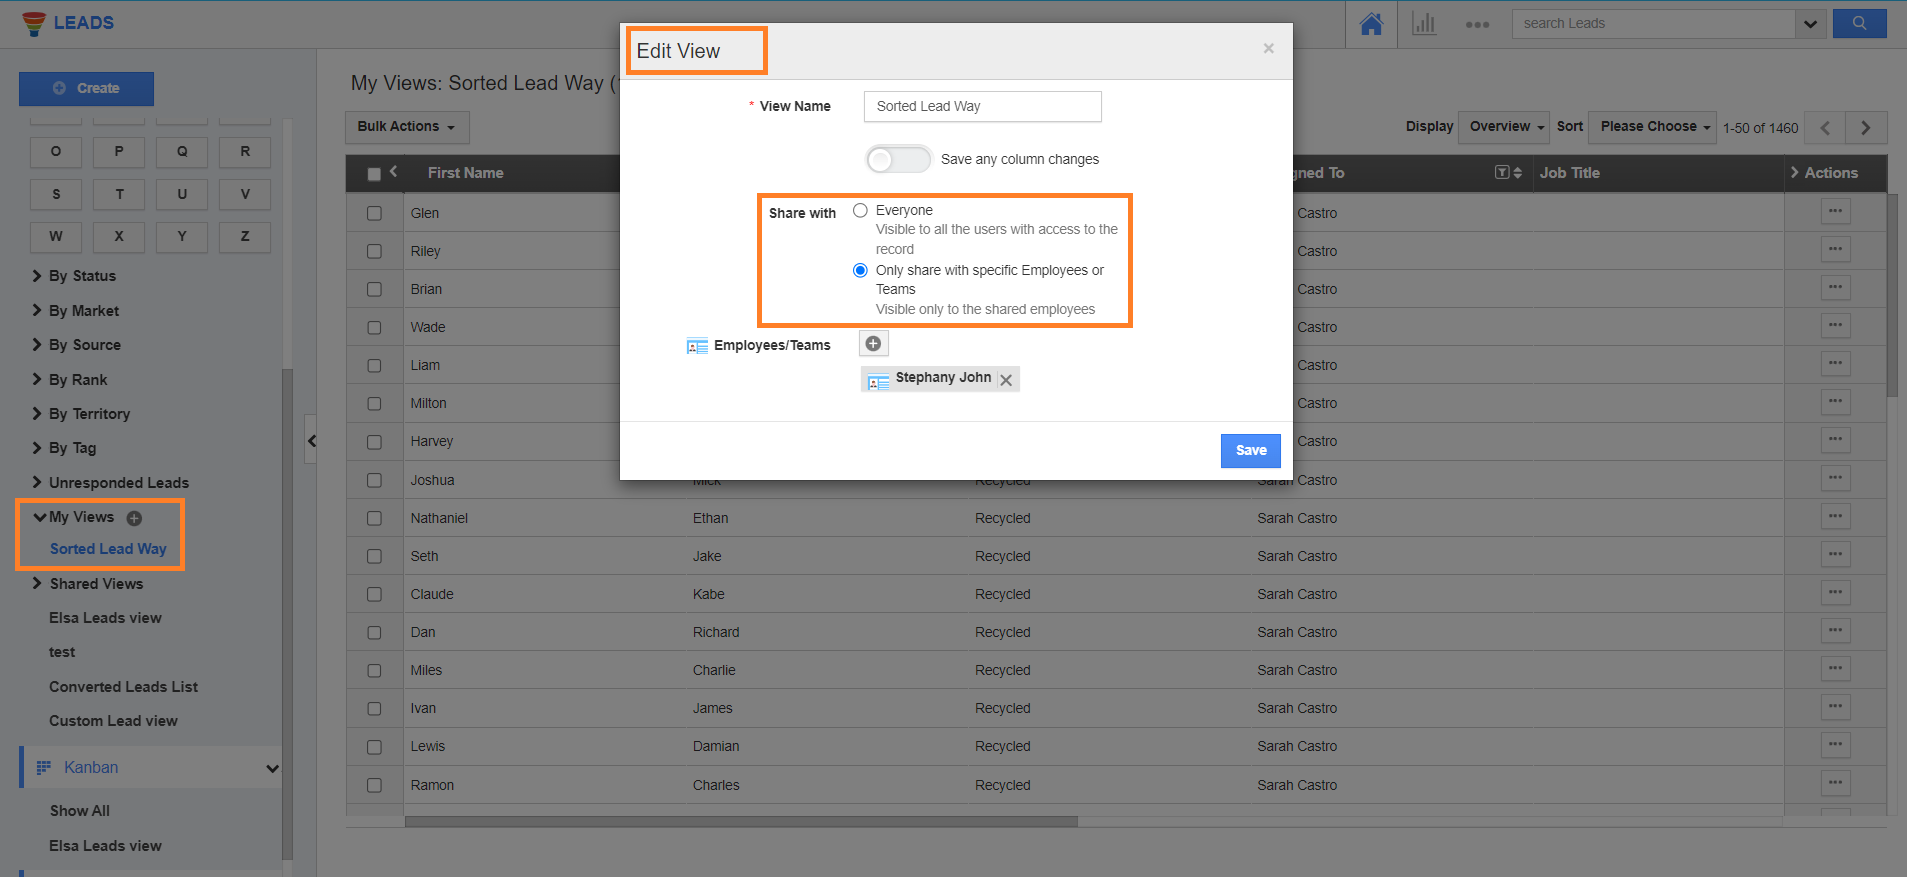Click the Save button in dialog
This screenshot has height=877, width=1907.
(x=1250, y=451)
